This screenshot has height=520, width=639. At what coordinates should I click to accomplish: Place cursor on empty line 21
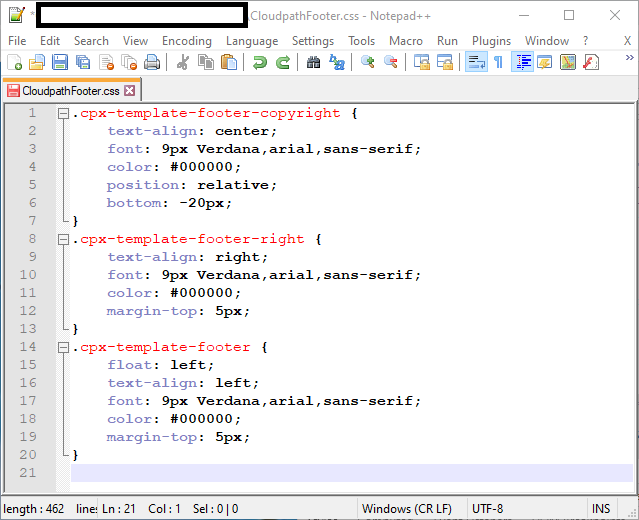tap(352, 473)
